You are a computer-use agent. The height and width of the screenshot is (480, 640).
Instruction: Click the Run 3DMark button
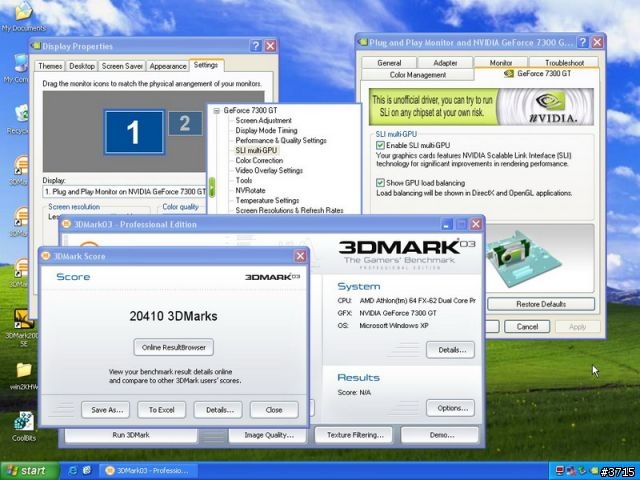point(131,435)
